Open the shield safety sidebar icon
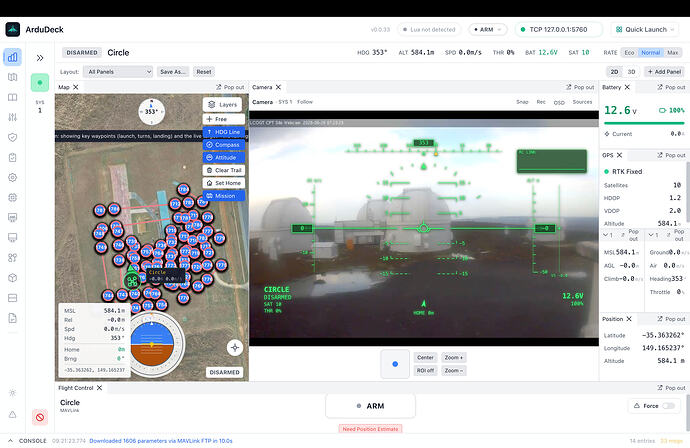The image size is (690, 448). [12, 137]
